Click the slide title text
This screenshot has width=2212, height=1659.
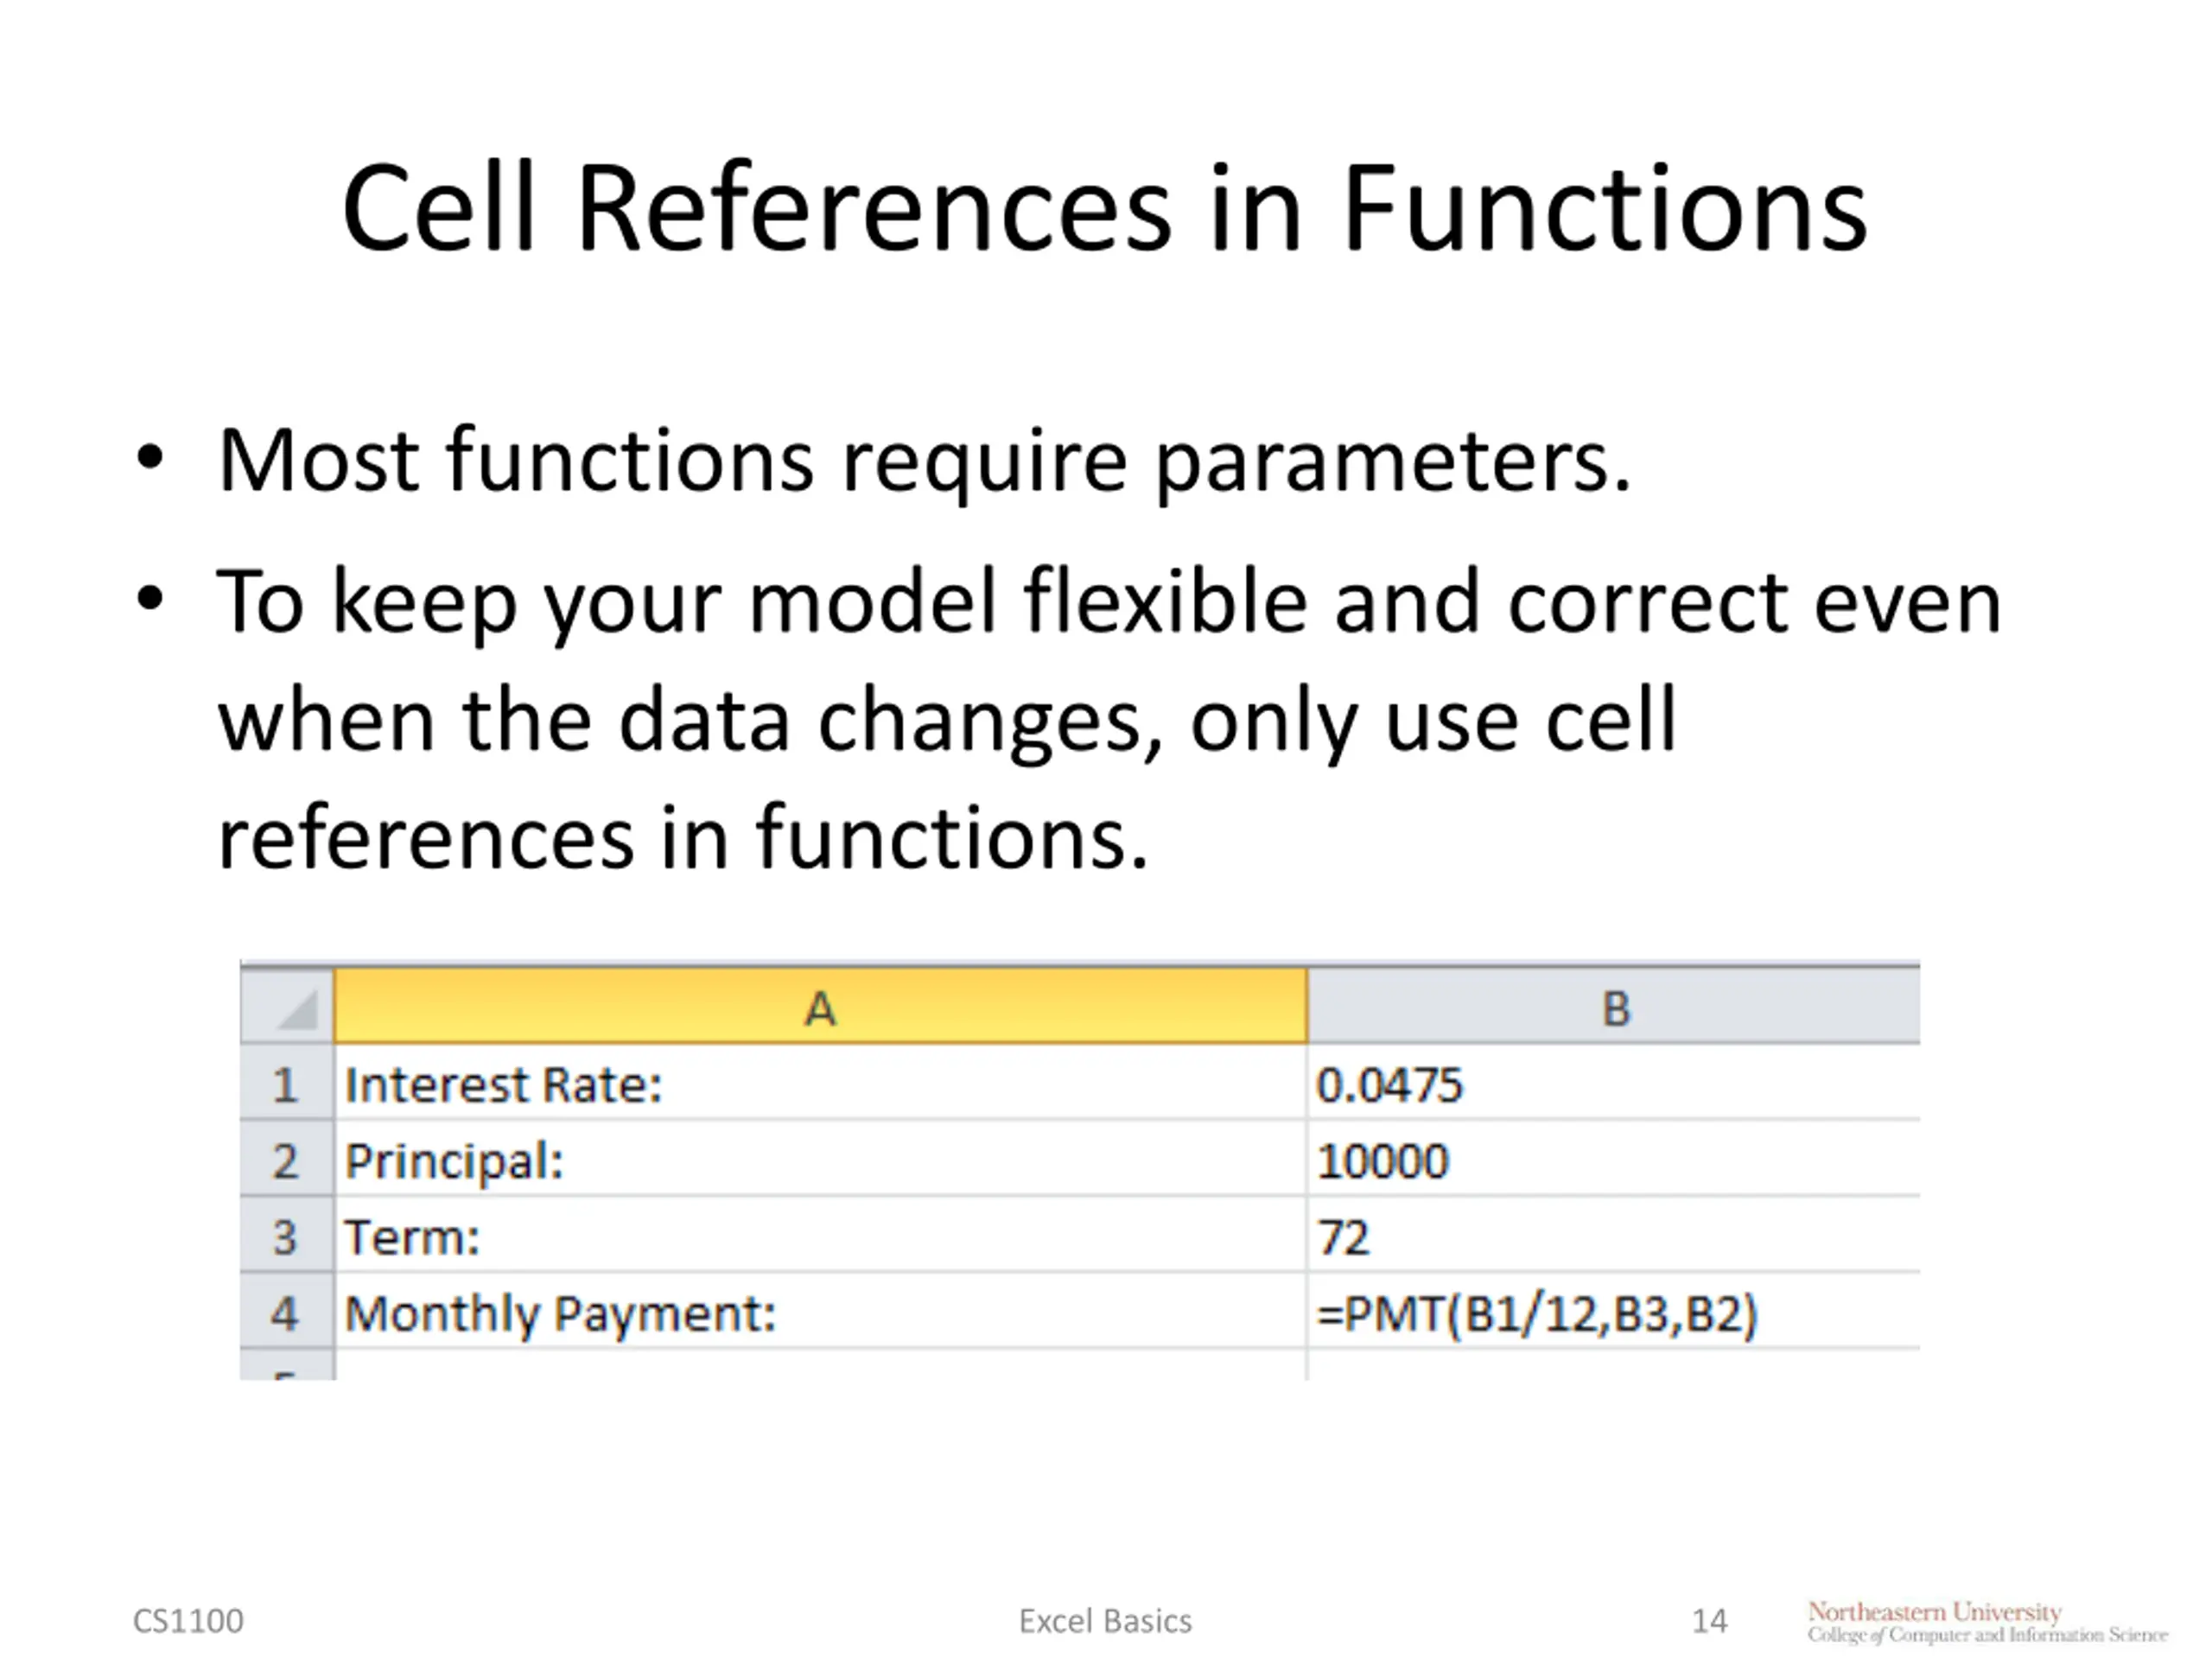1104,208
